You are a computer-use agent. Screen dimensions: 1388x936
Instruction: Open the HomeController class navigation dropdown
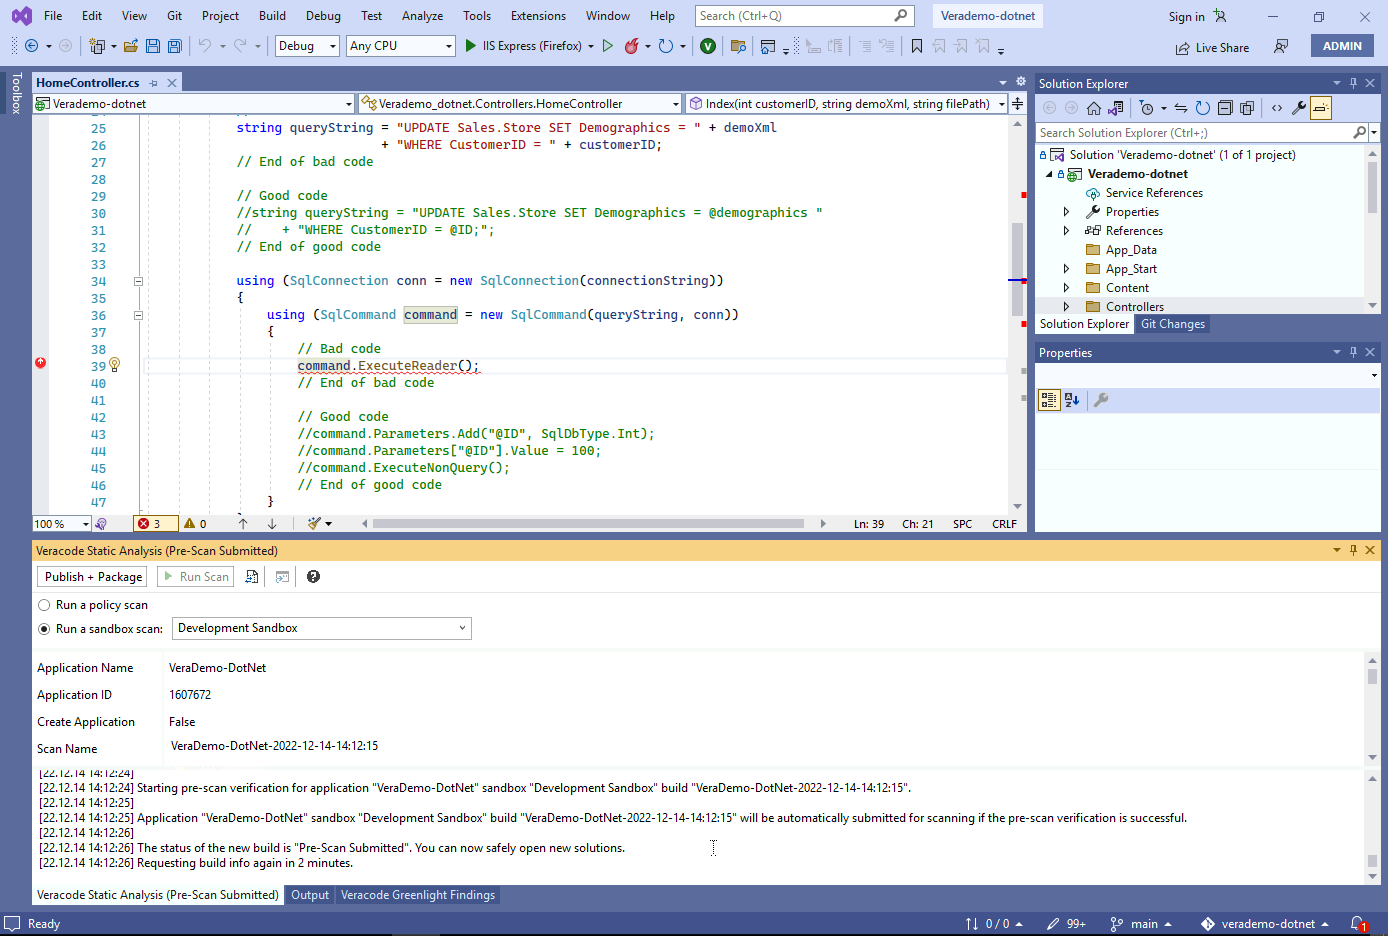point(520,103)
